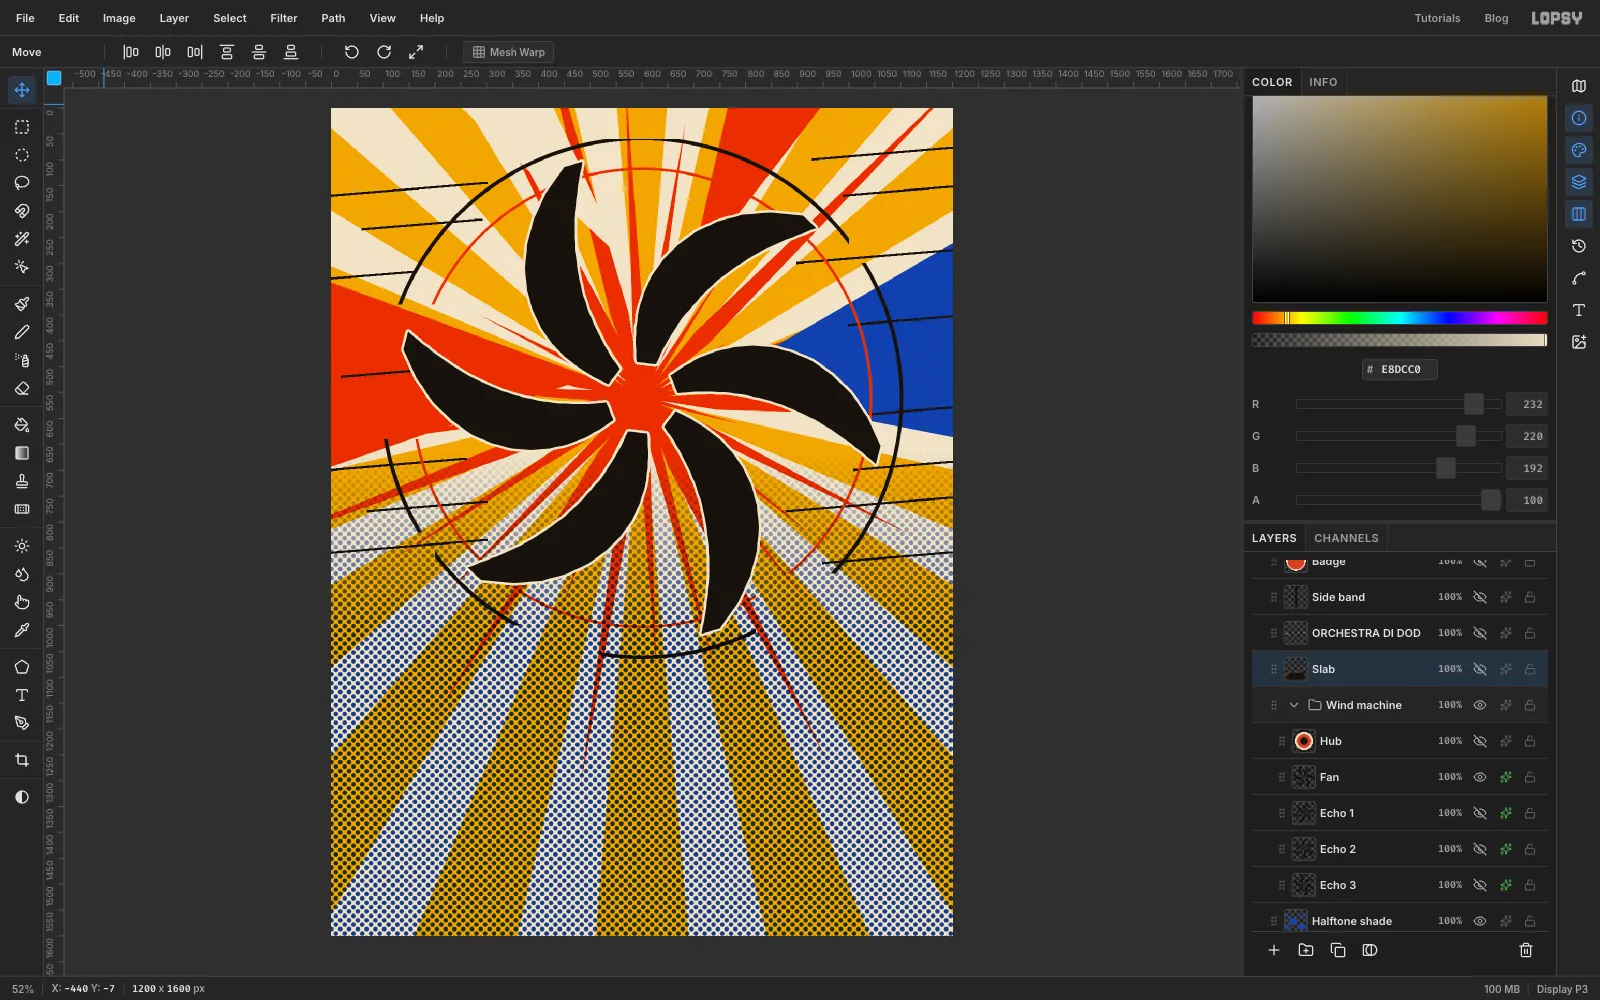Pick the Text tool in the left toolbar
The image size is (1600, 1000).
click(x=22, y=695)
